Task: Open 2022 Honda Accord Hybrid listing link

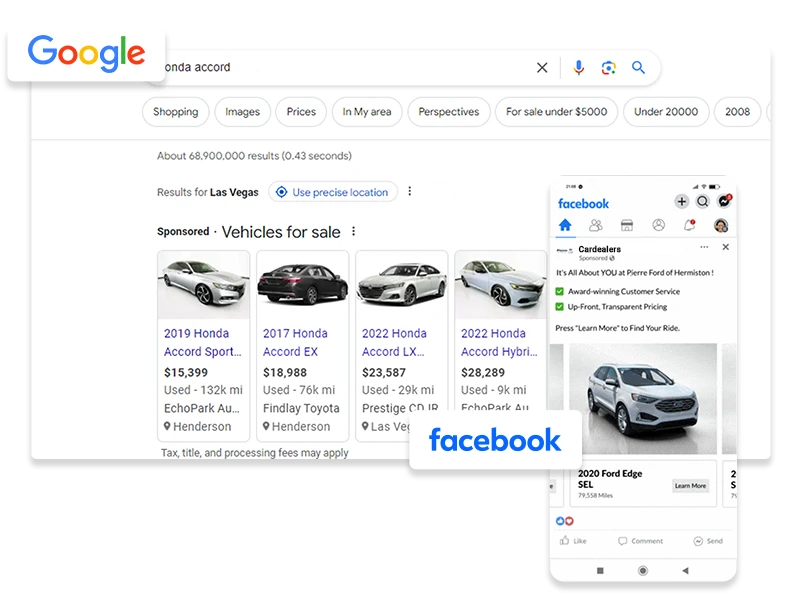Action: [x=499, y=342]
